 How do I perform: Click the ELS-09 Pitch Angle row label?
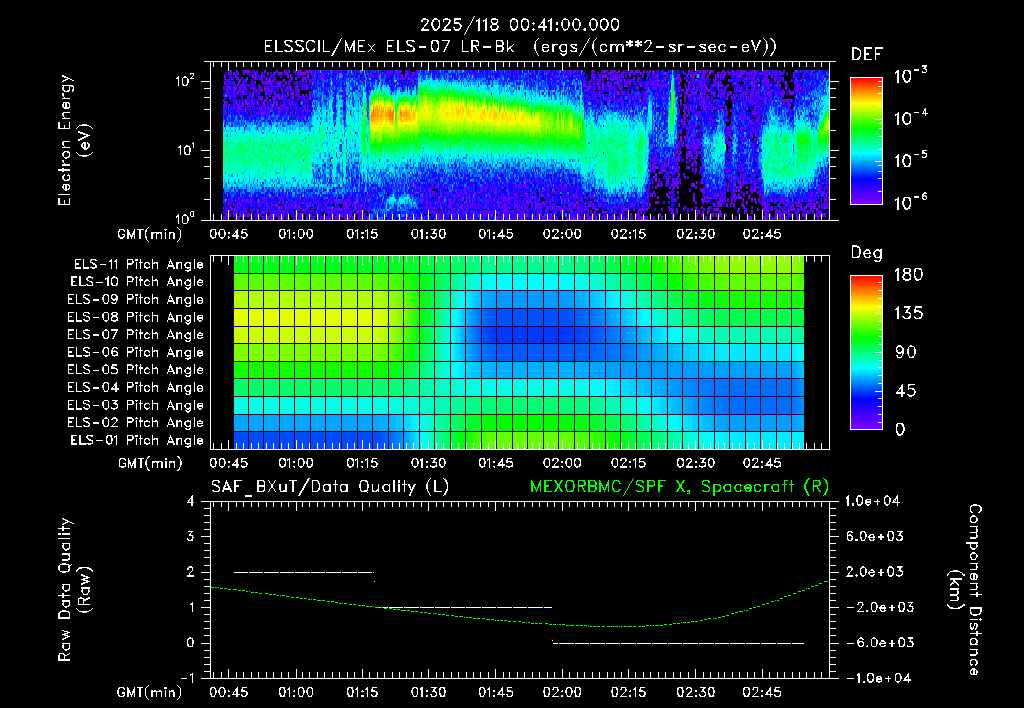[135, 300]
